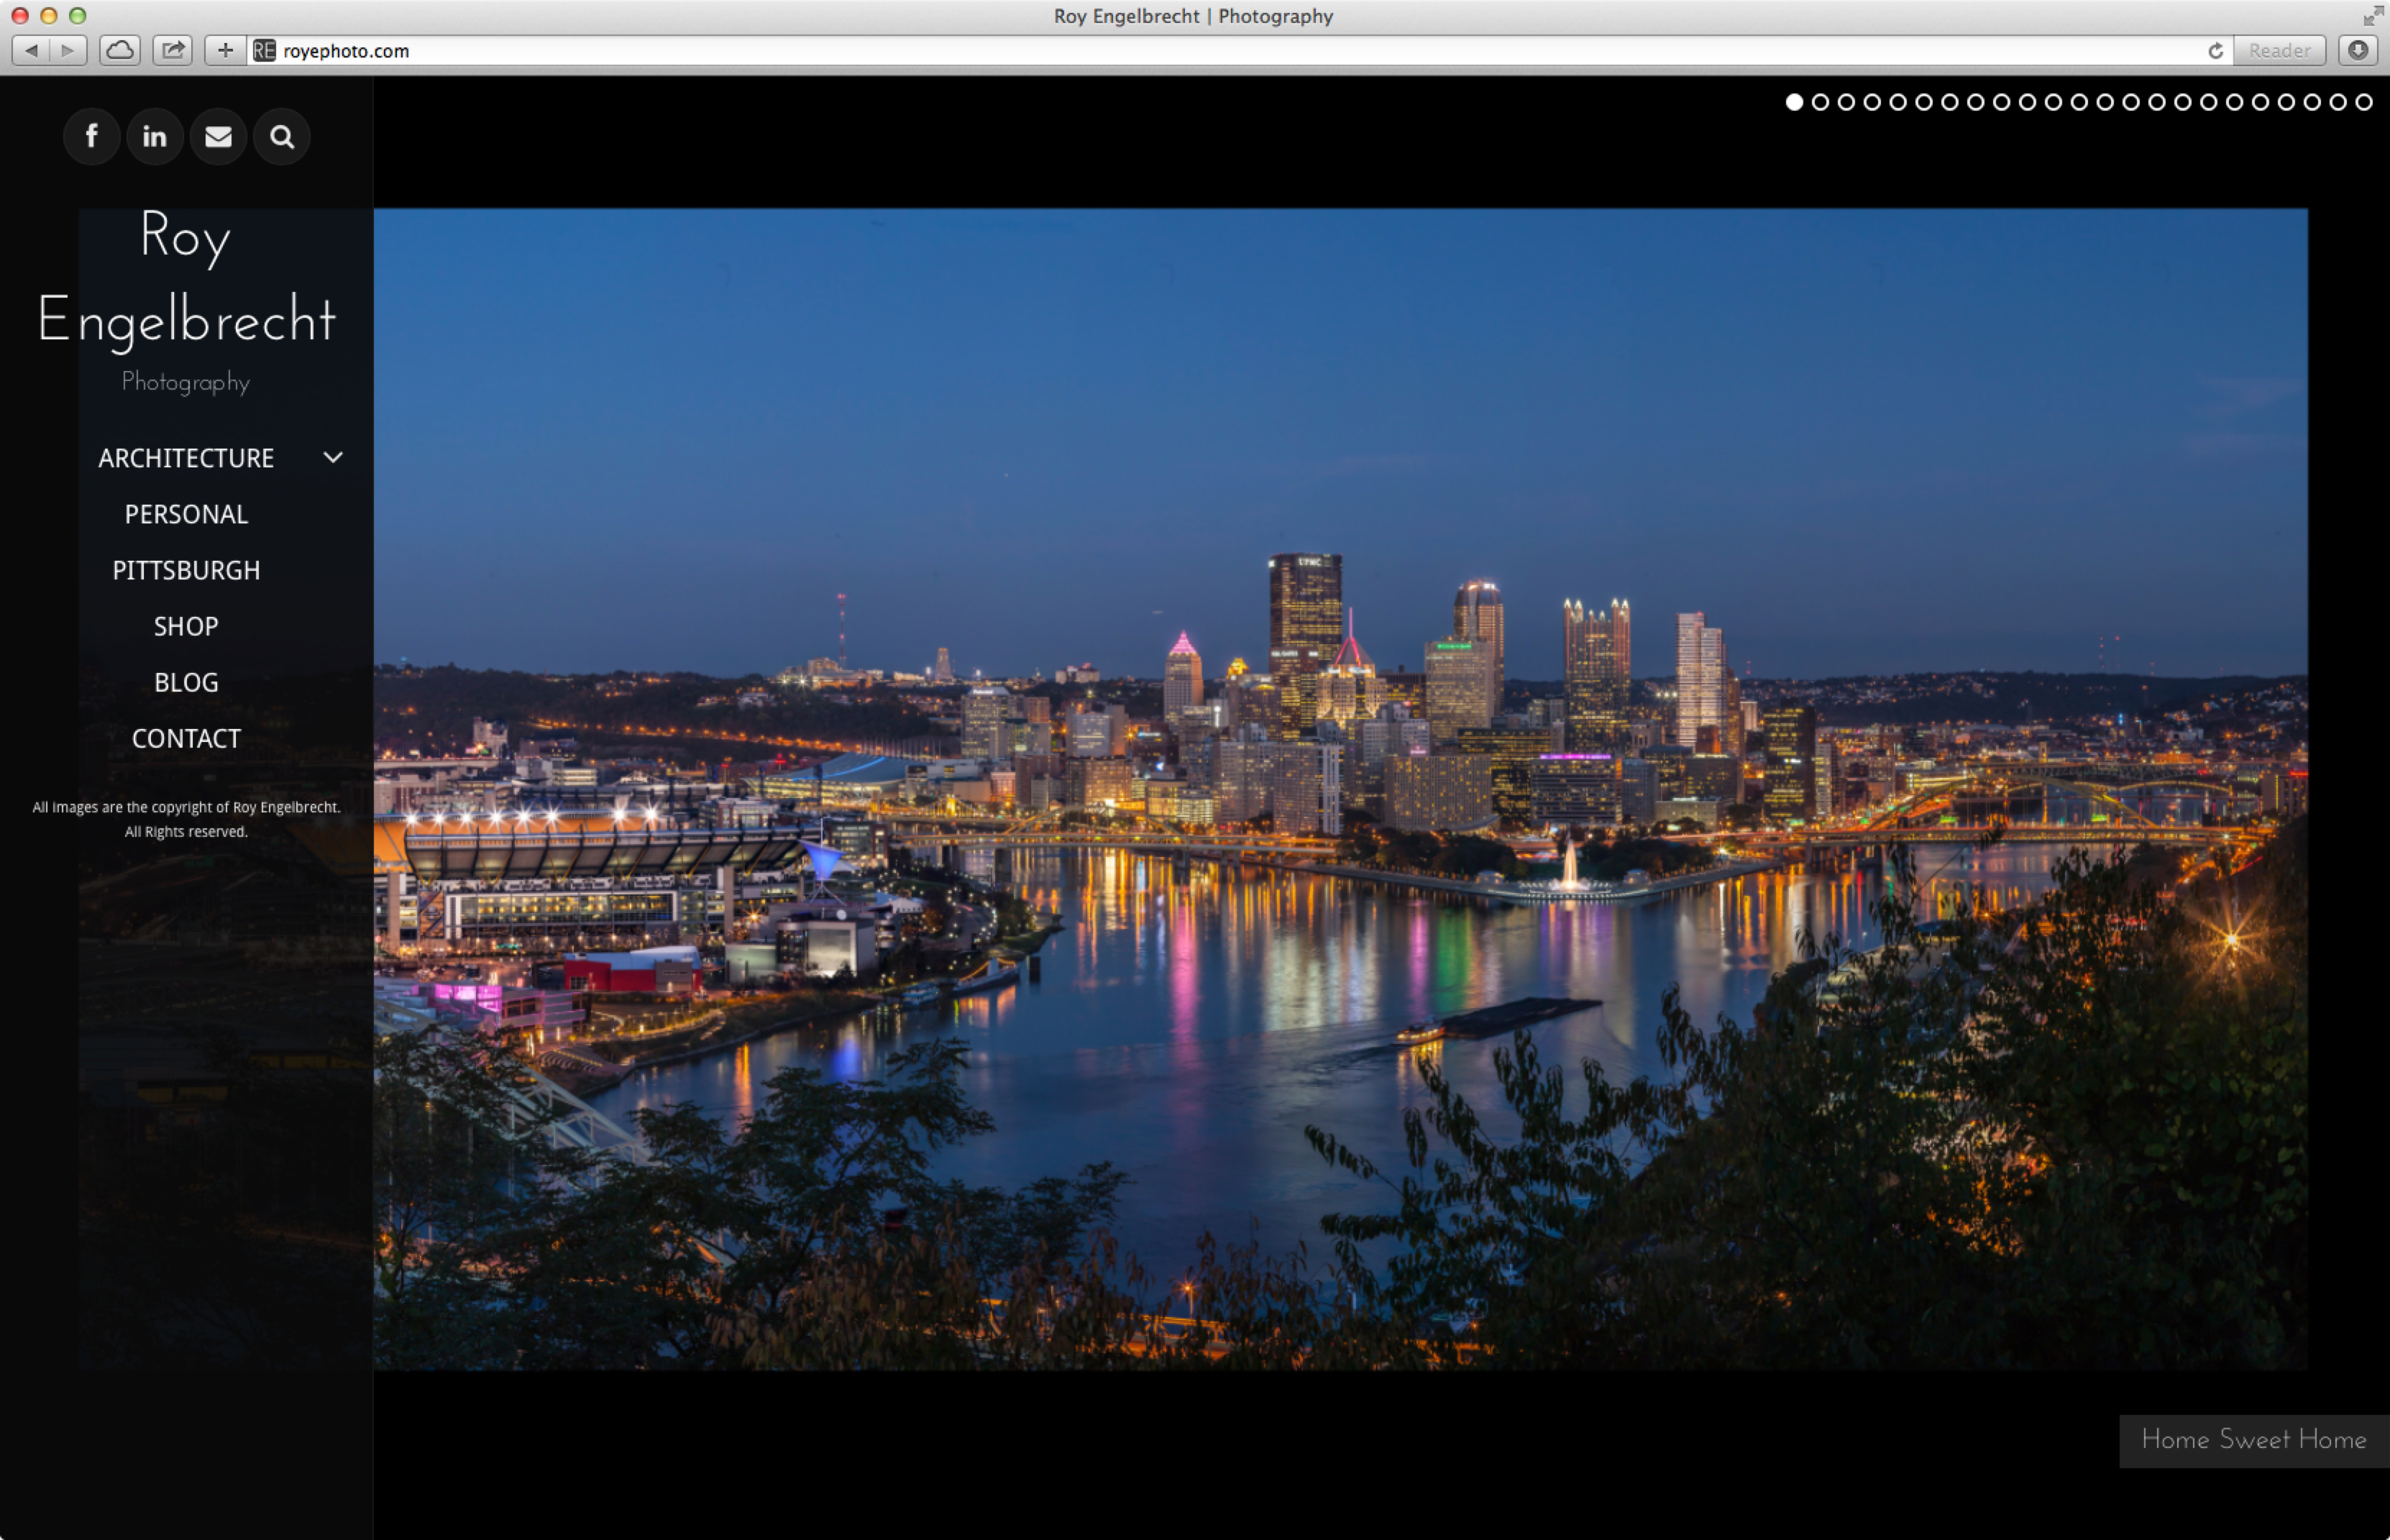Image resolution: width=2390 pixels, height=1540 pixels.
Task: Show downloads via the download arrow icon
Action: point(2358,50)
